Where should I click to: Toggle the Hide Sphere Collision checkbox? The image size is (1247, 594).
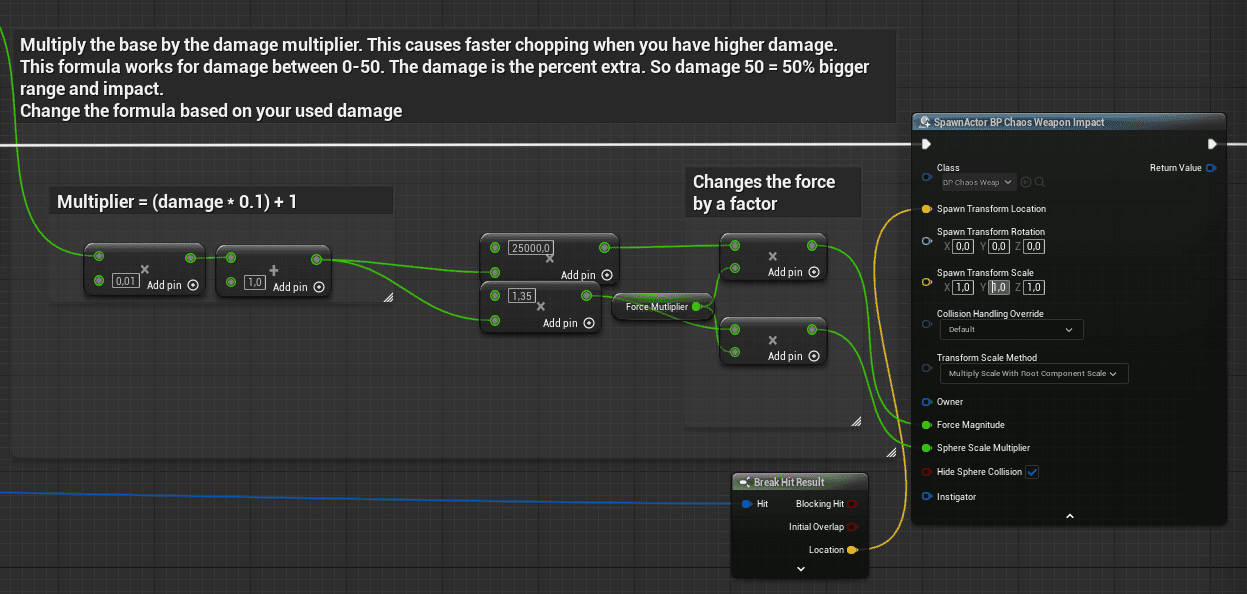(x=1032, y=472)
